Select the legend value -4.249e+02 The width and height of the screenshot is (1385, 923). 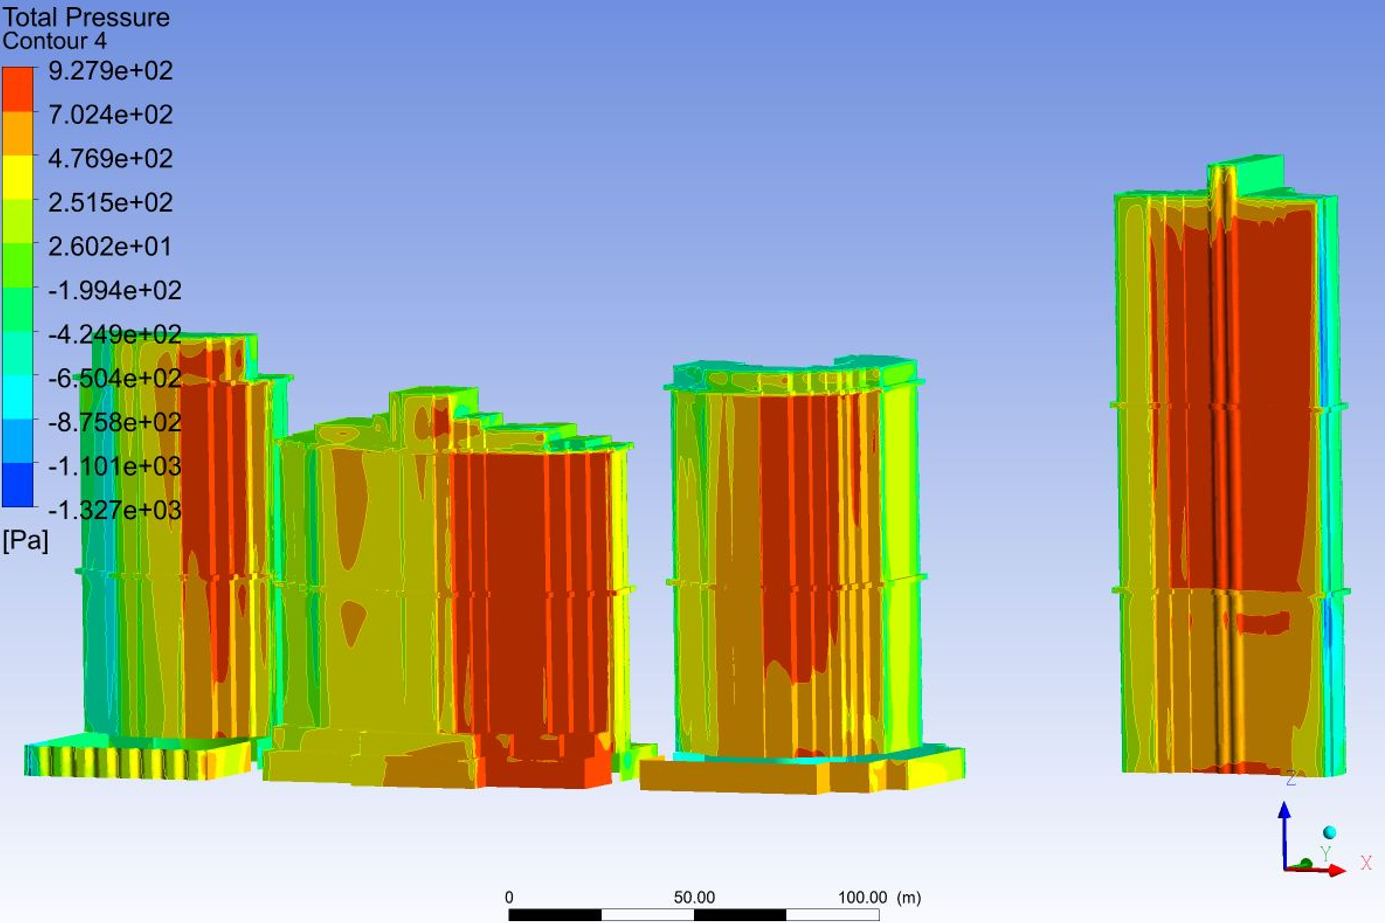click(x=115, y=334)
